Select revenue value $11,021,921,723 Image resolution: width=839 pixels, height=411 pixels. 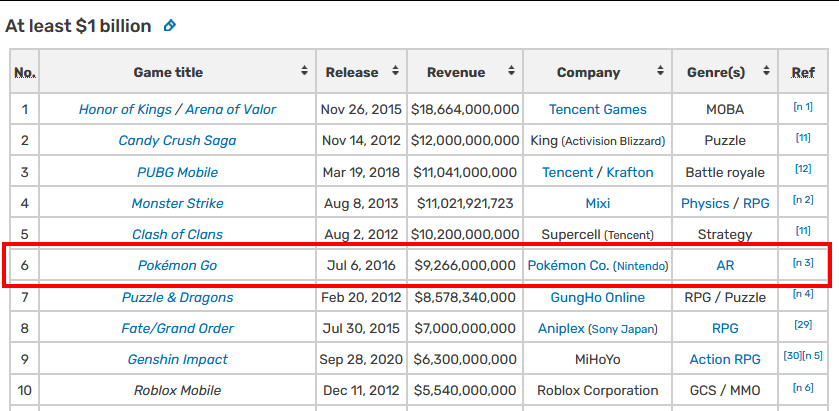point(465,203)
